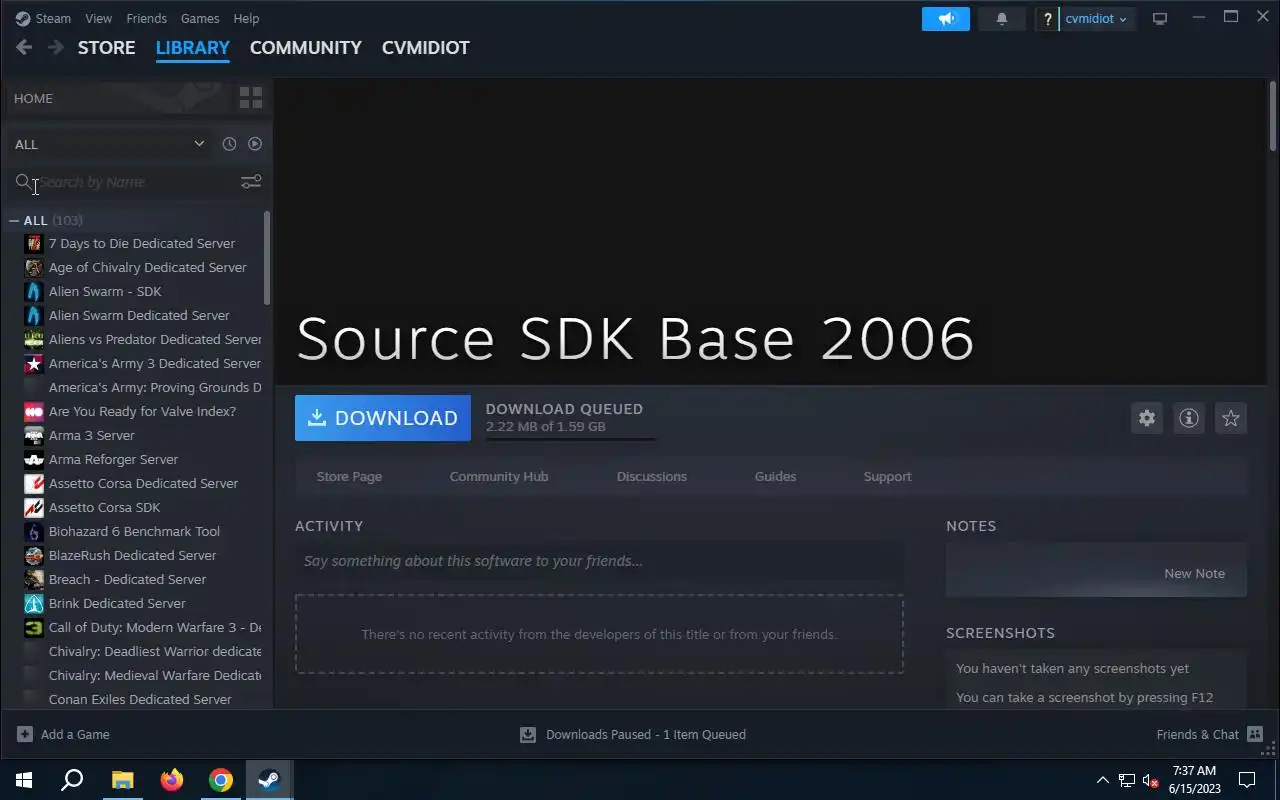Open advanced filter sliders icon
Viewport: 1280px width, 800px height.
(251, 181)
